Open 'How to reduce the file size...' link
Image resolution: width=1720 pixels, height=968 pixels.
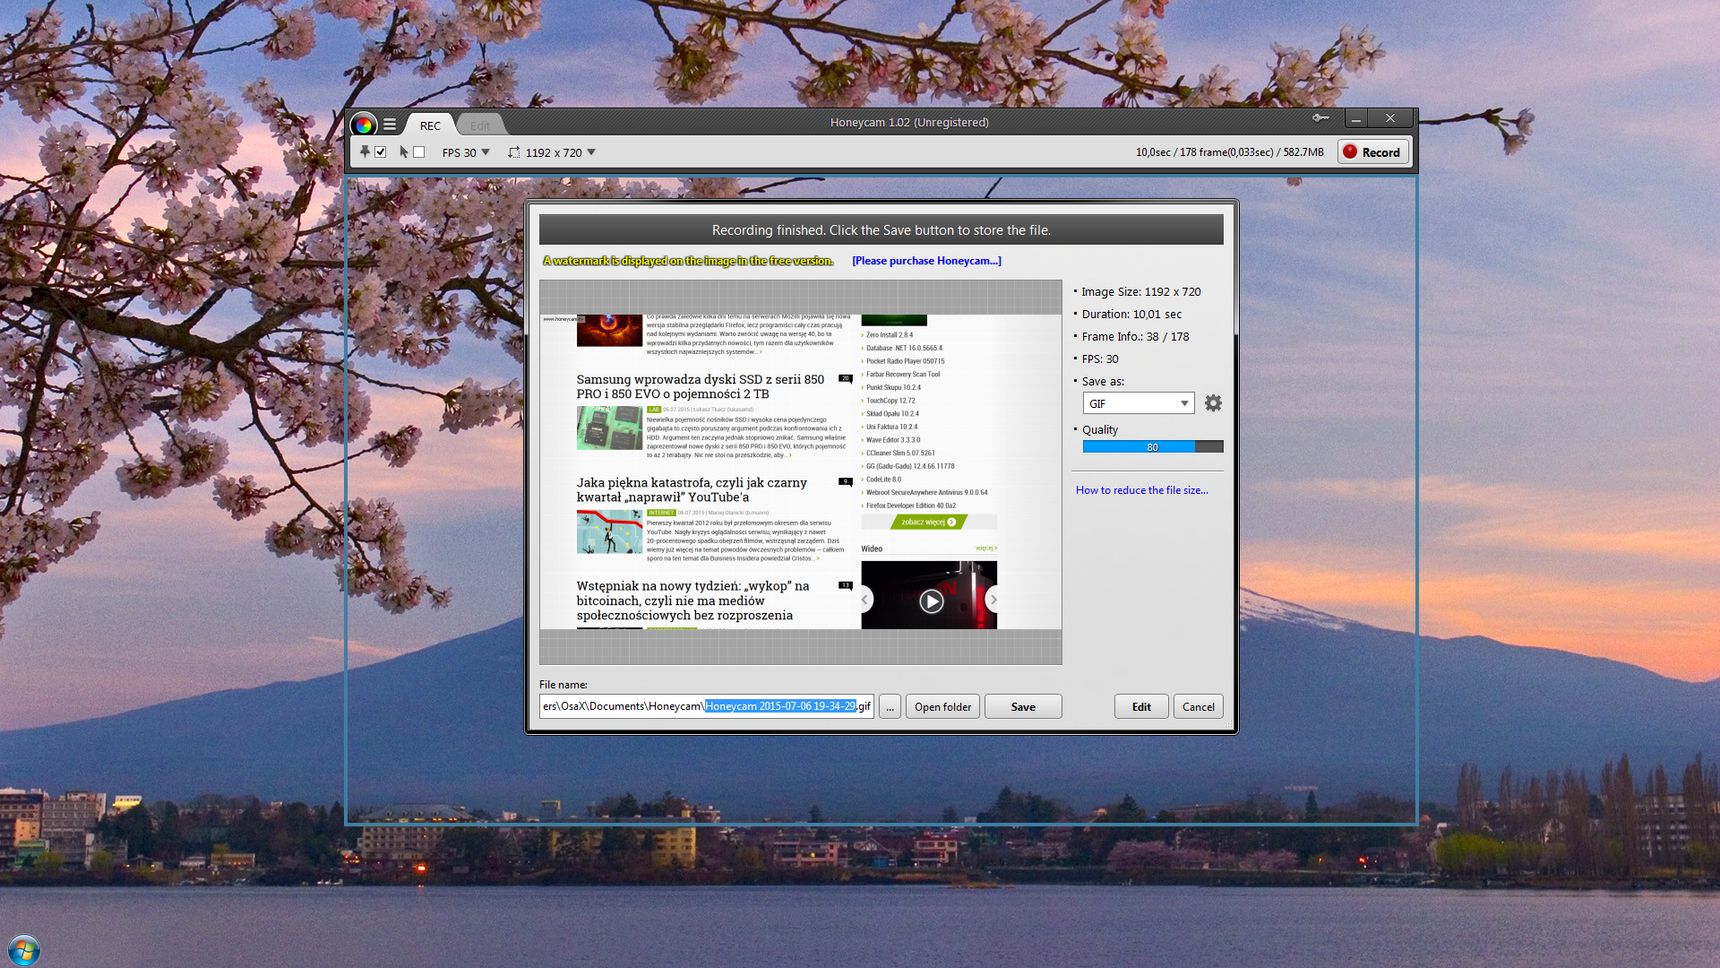[1142, 490]
